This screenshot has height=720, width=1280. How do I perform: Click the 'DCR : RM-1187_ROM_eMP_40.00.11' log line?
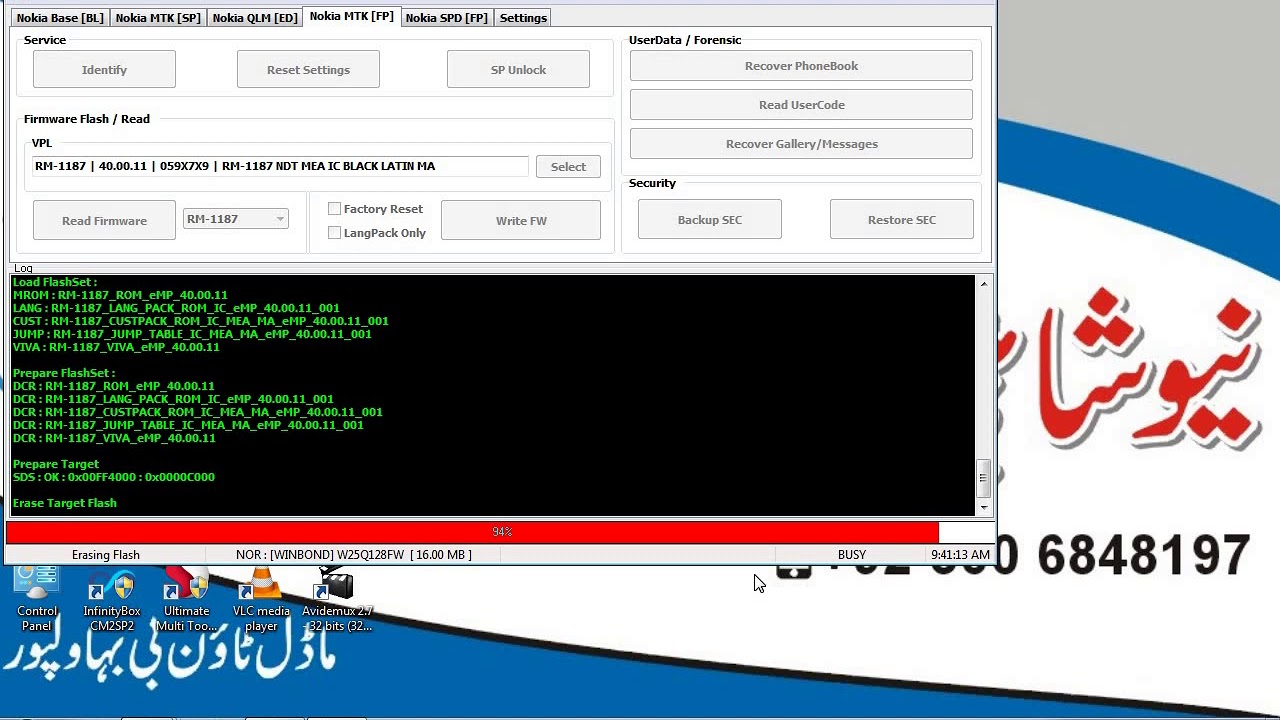[114, 387]
